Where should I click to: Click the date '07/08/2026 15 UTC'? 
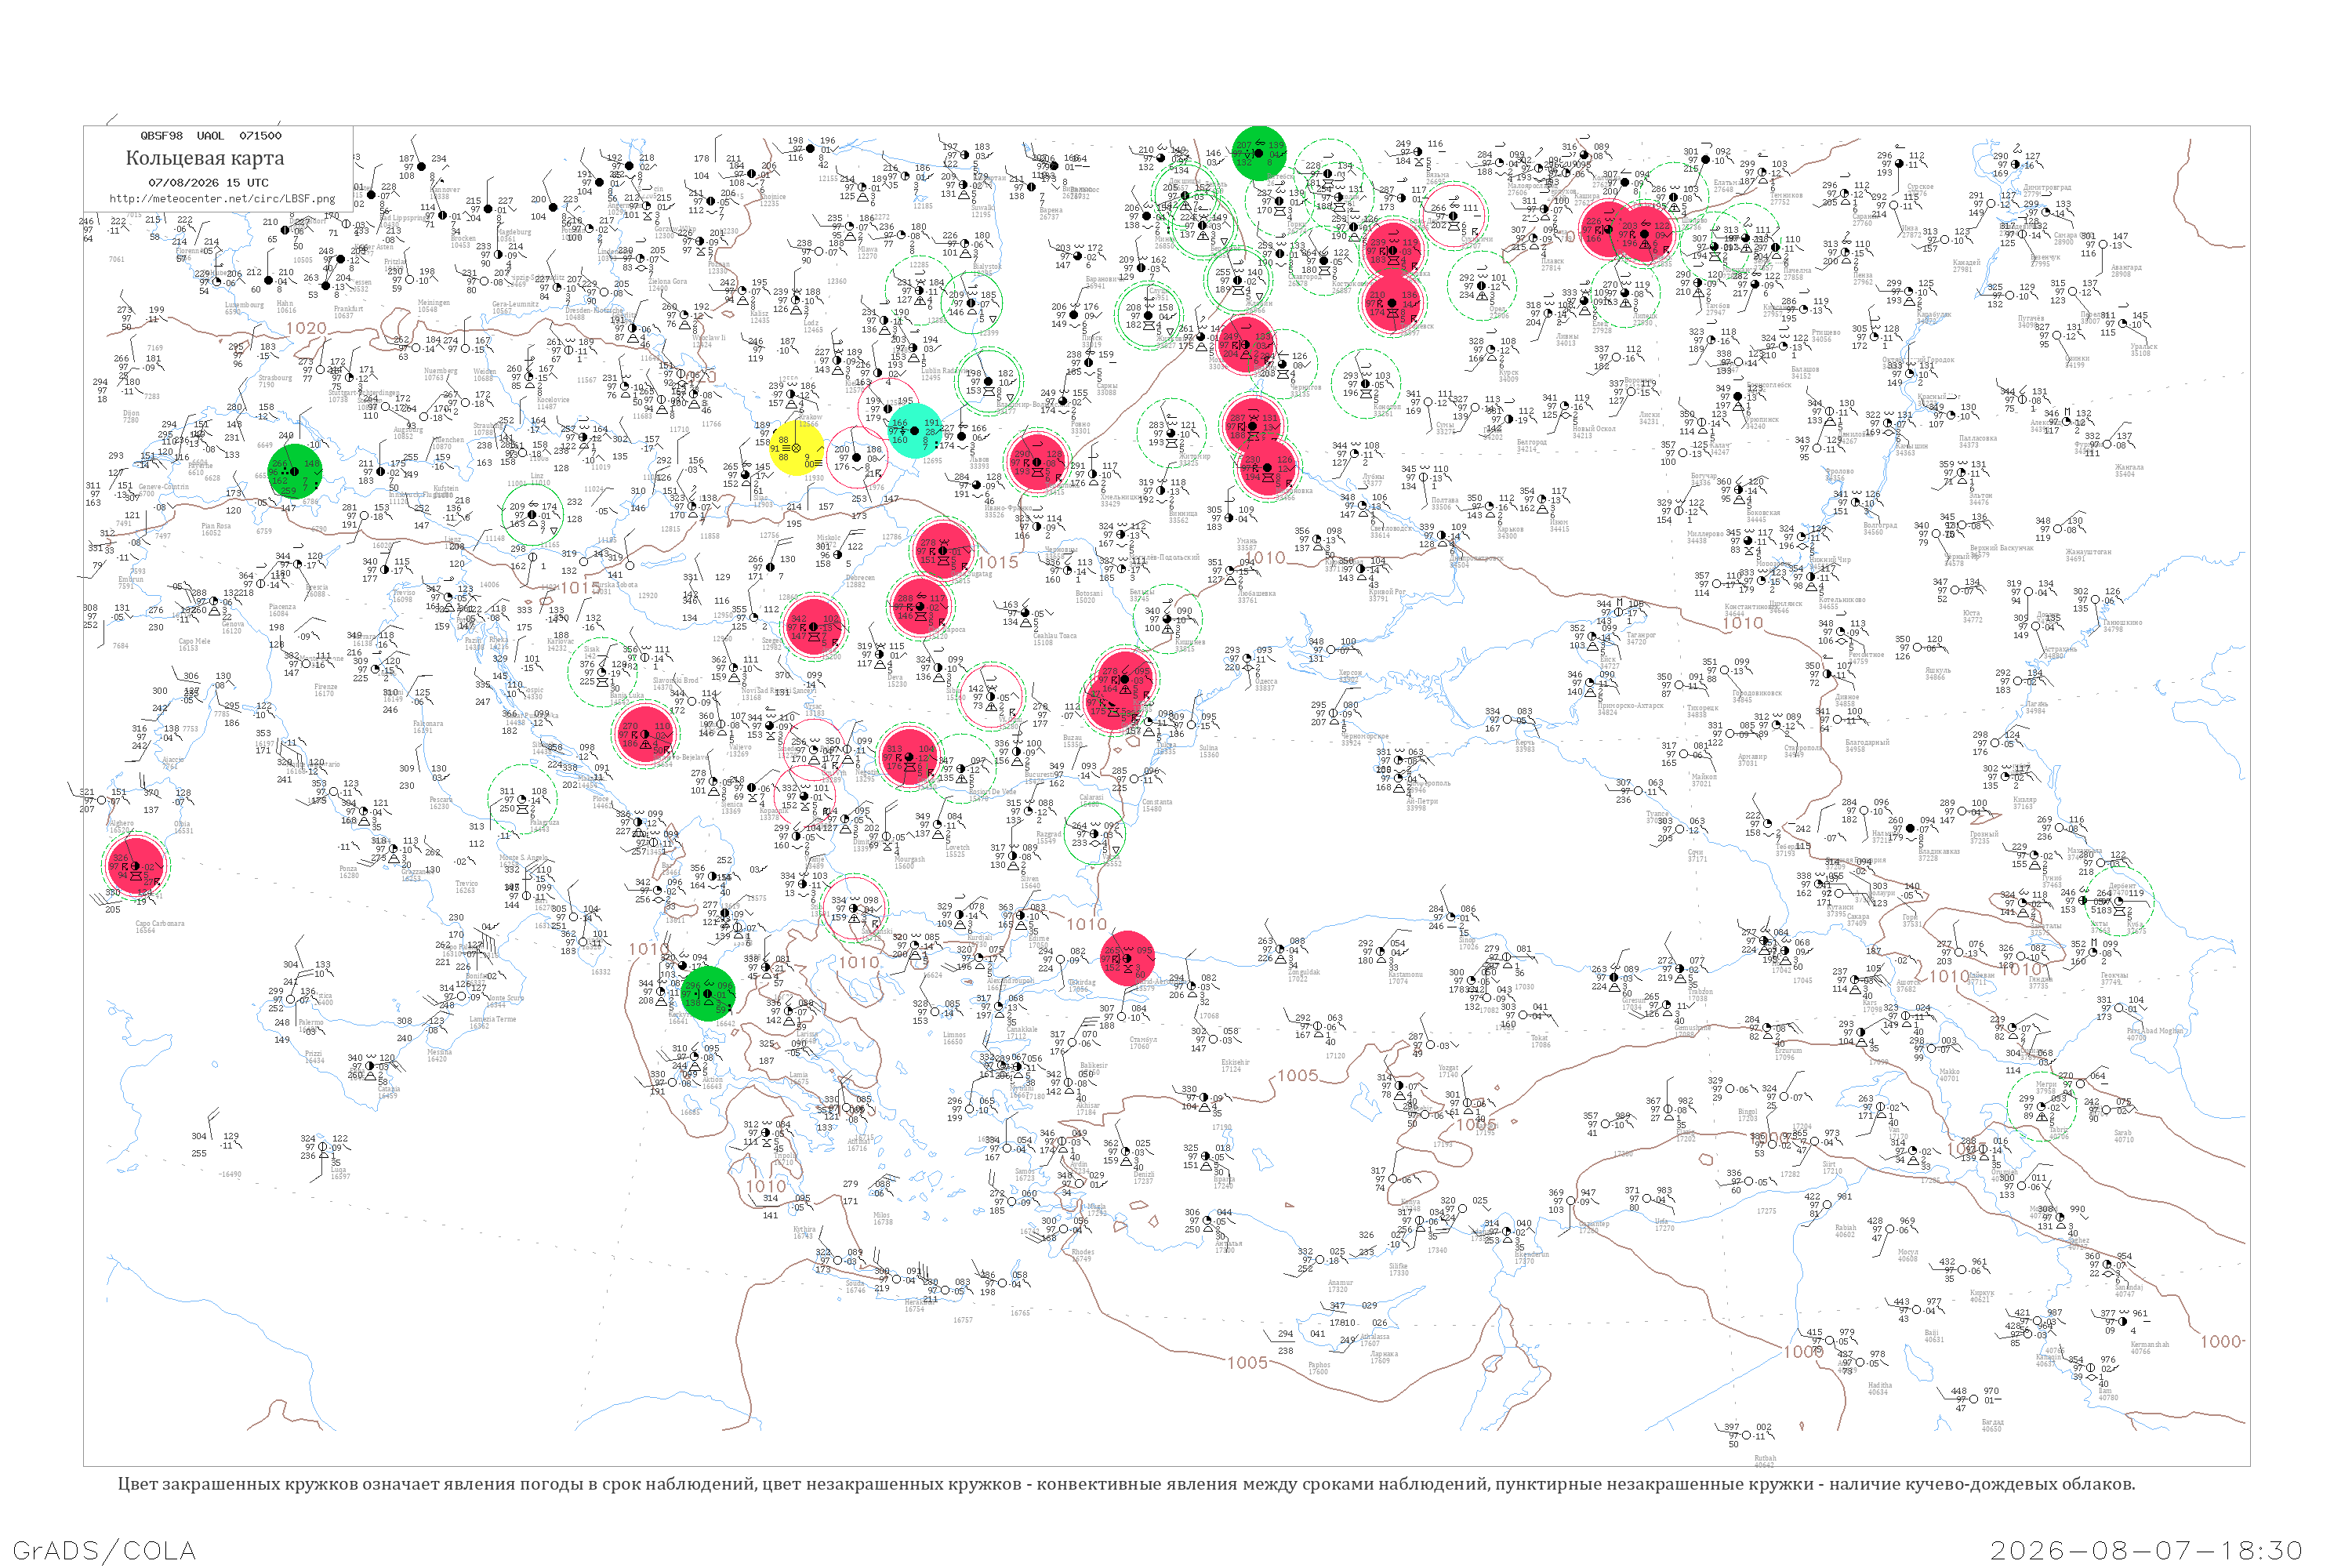pyautogui.click(x=208, y=183)
